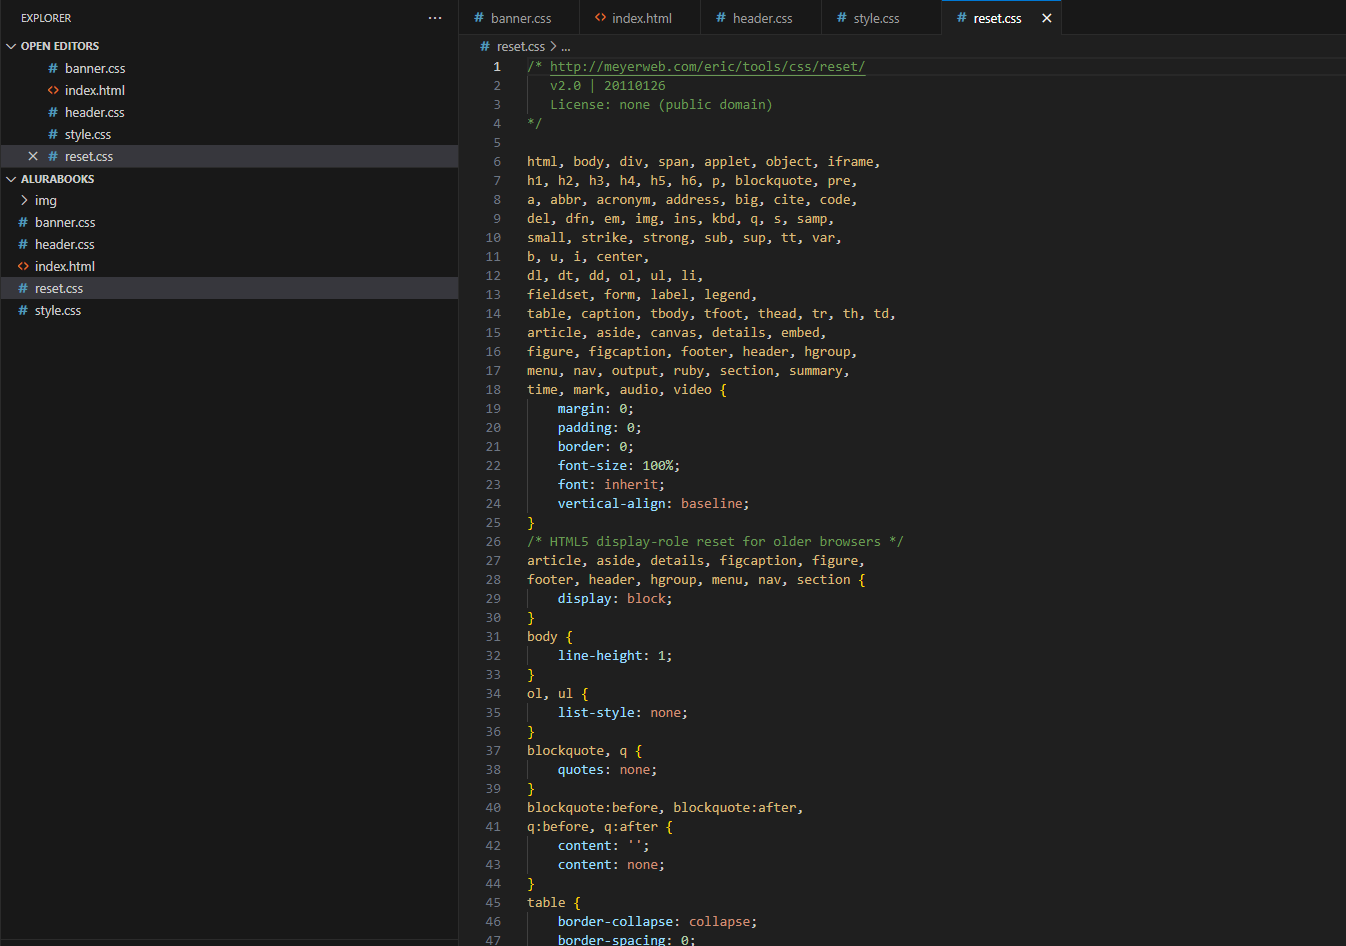Click CSS icon beside header.css in Open Editors

click(53, 112)
